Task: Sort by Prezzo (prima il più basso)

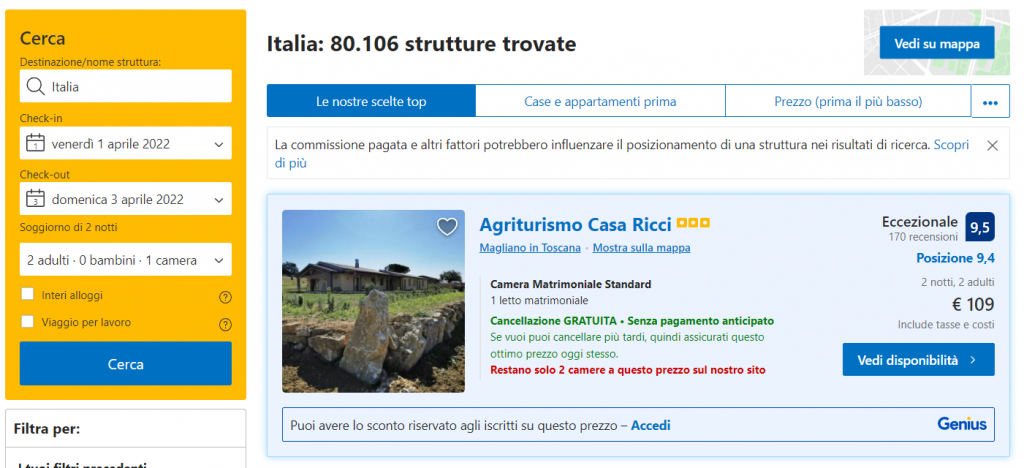Action: coord(847,101)
